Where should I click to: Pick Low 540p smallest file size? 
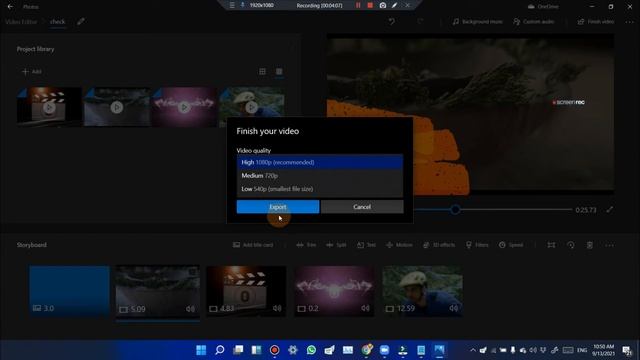coord(320,189)
